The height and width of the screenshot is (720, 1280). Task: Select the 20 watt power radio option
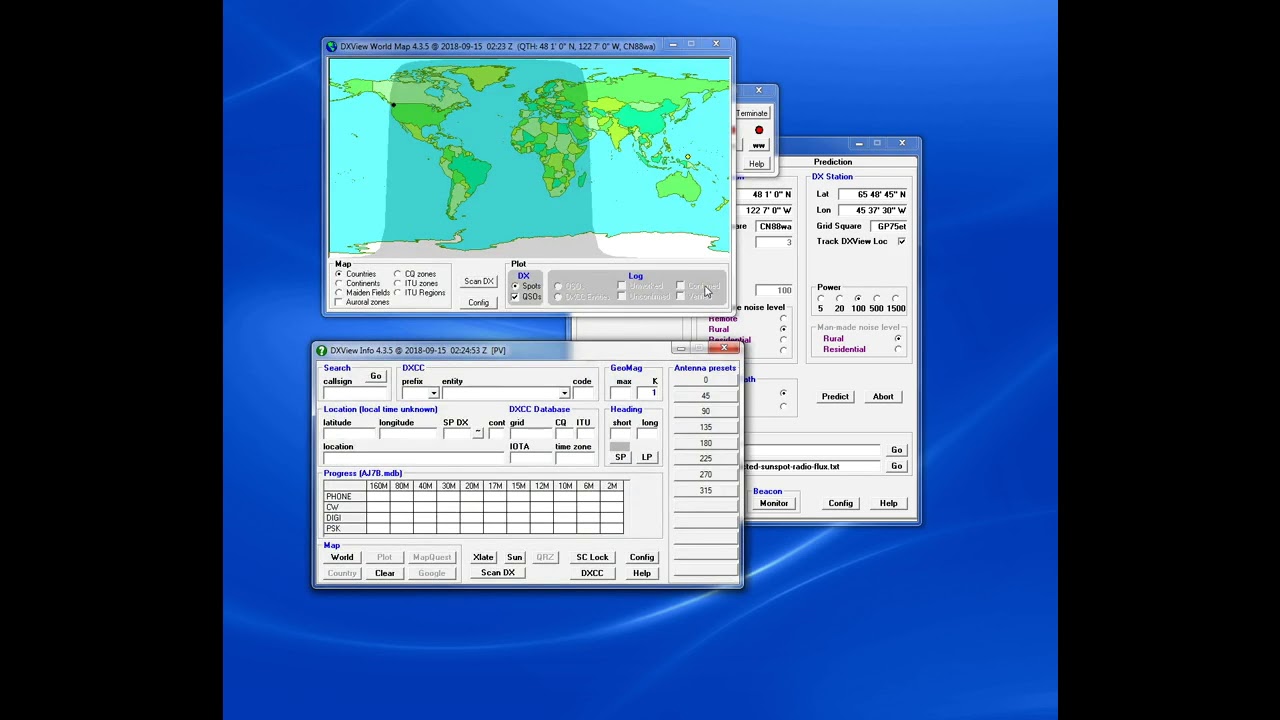(839, 298)
